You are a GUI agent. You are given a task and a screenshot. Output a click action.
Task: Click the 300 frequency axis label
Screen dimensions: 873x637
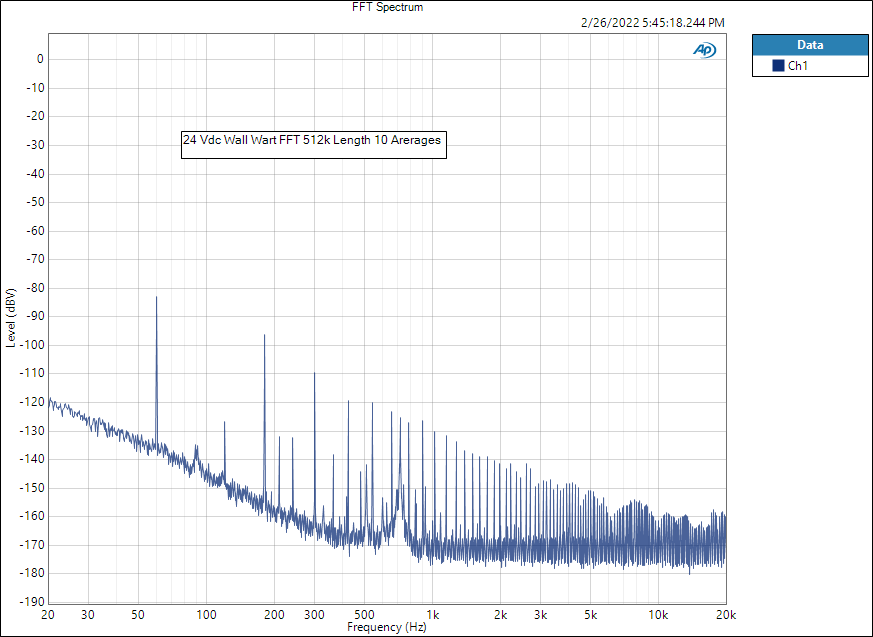(314, 615)
